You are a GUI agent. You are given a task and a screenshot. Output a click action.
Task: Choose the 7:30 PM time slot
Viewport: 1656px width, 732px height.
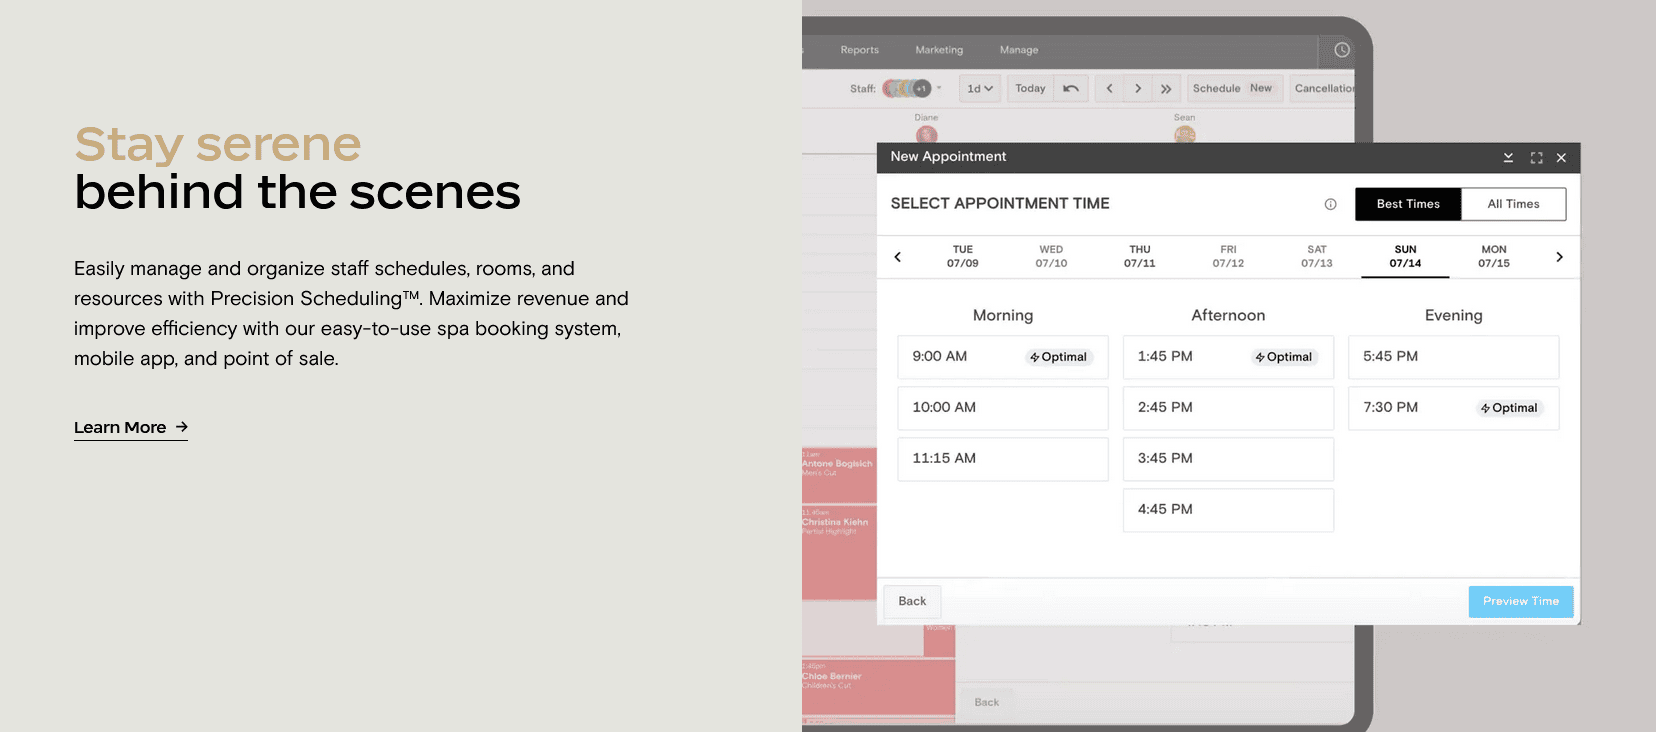(x=1454, y=408)
